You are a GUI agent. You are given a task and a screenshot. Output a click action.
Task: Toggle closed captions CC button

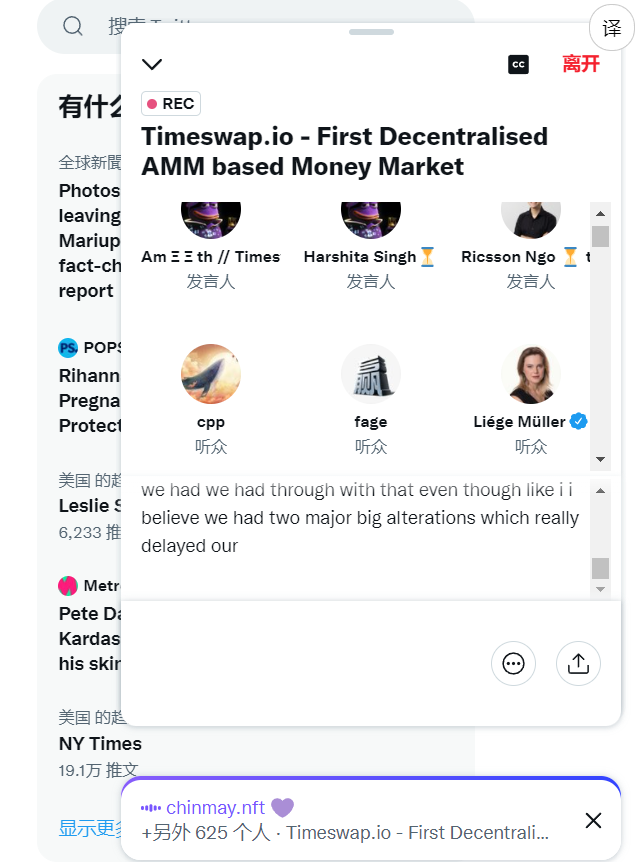[518, 64]
